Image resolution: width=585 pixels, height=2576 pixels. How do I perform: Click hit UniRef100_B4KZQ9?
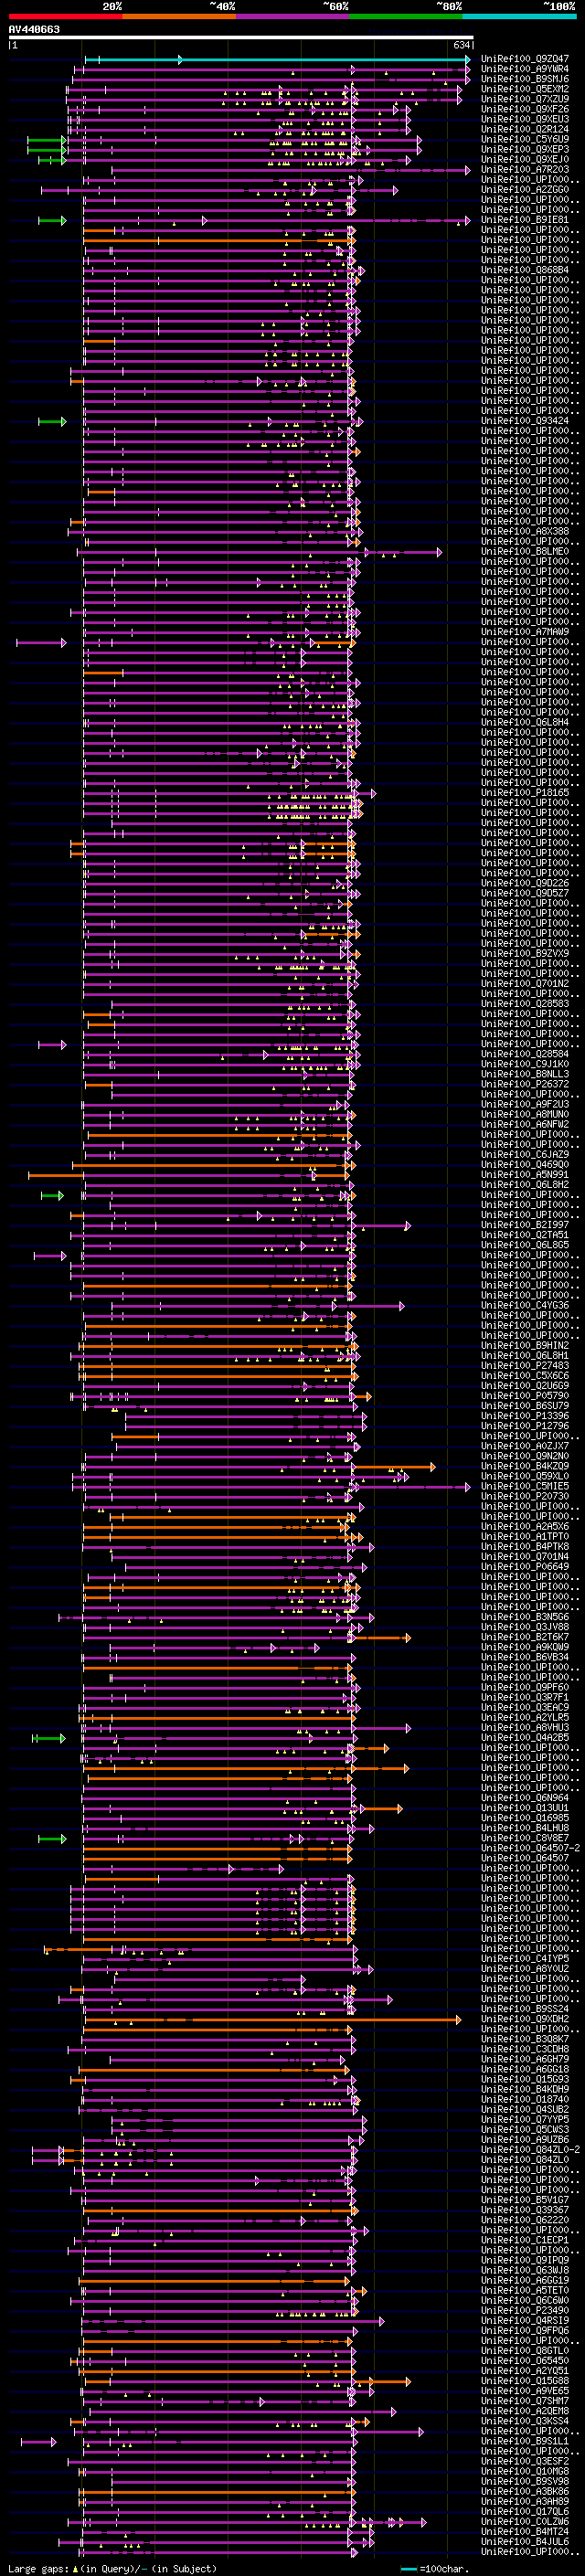pyautogui.click(x=525, y=1466)
